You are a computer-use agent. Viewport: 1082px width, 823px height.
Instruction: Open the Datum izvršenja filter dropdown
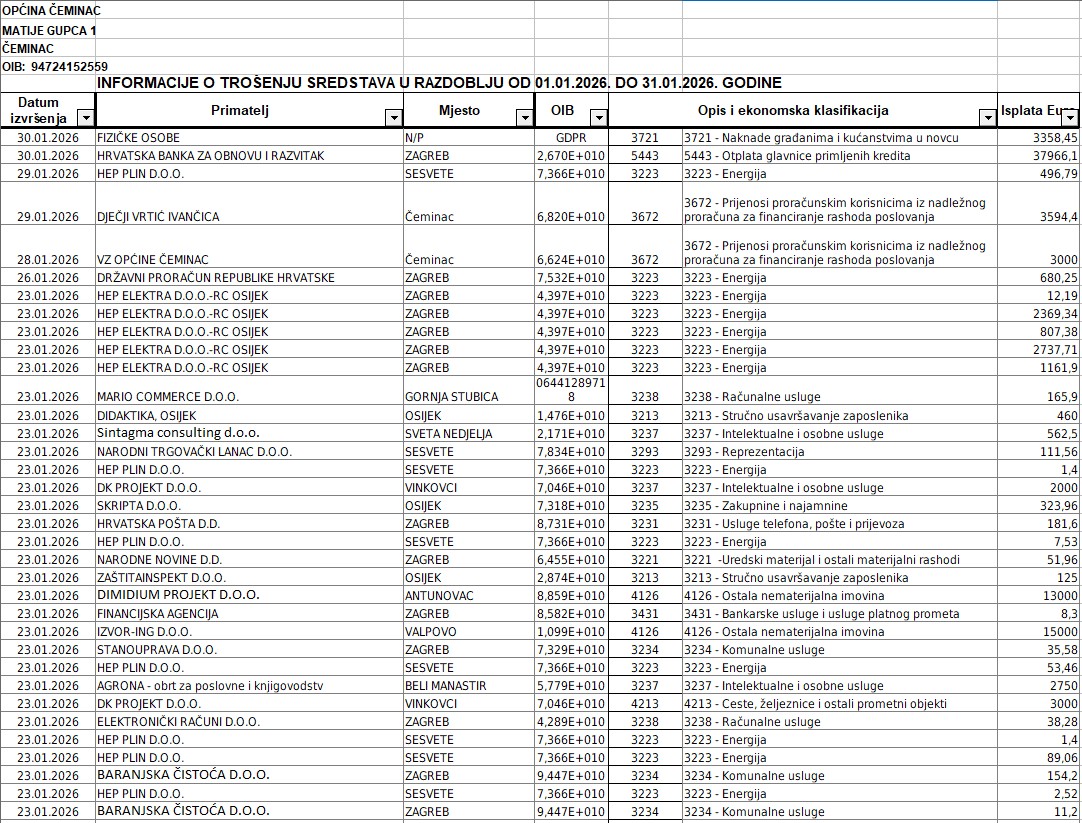click(85, 118)
